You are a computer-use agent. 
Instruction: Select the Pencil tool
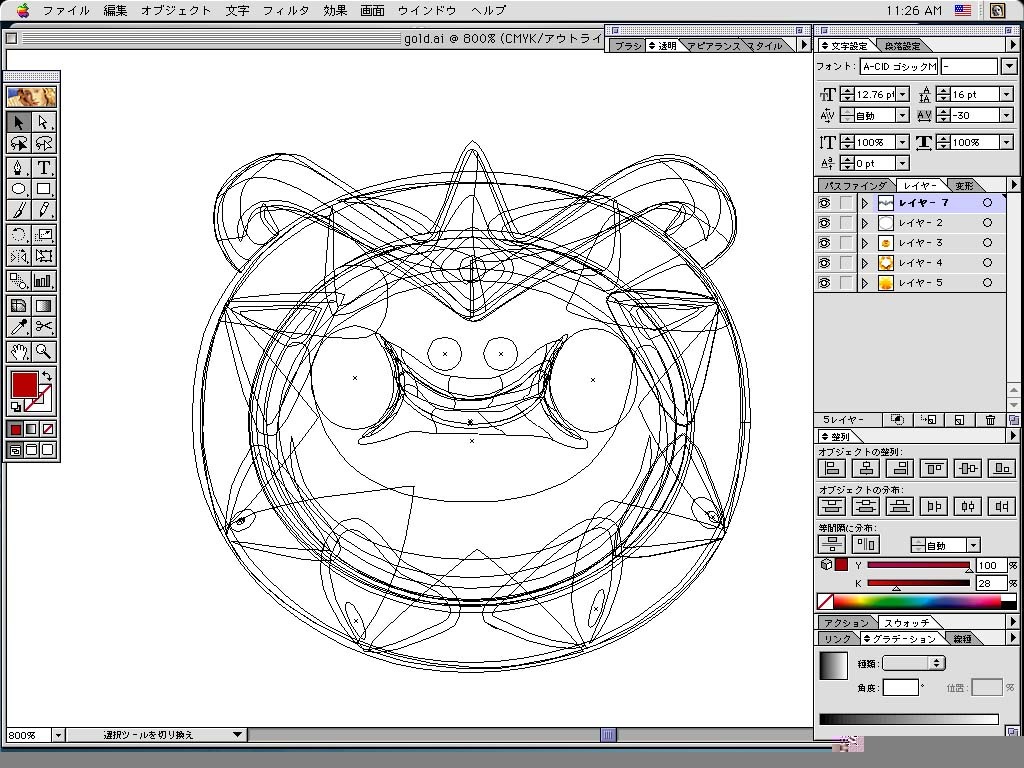[x=43, y=210]
